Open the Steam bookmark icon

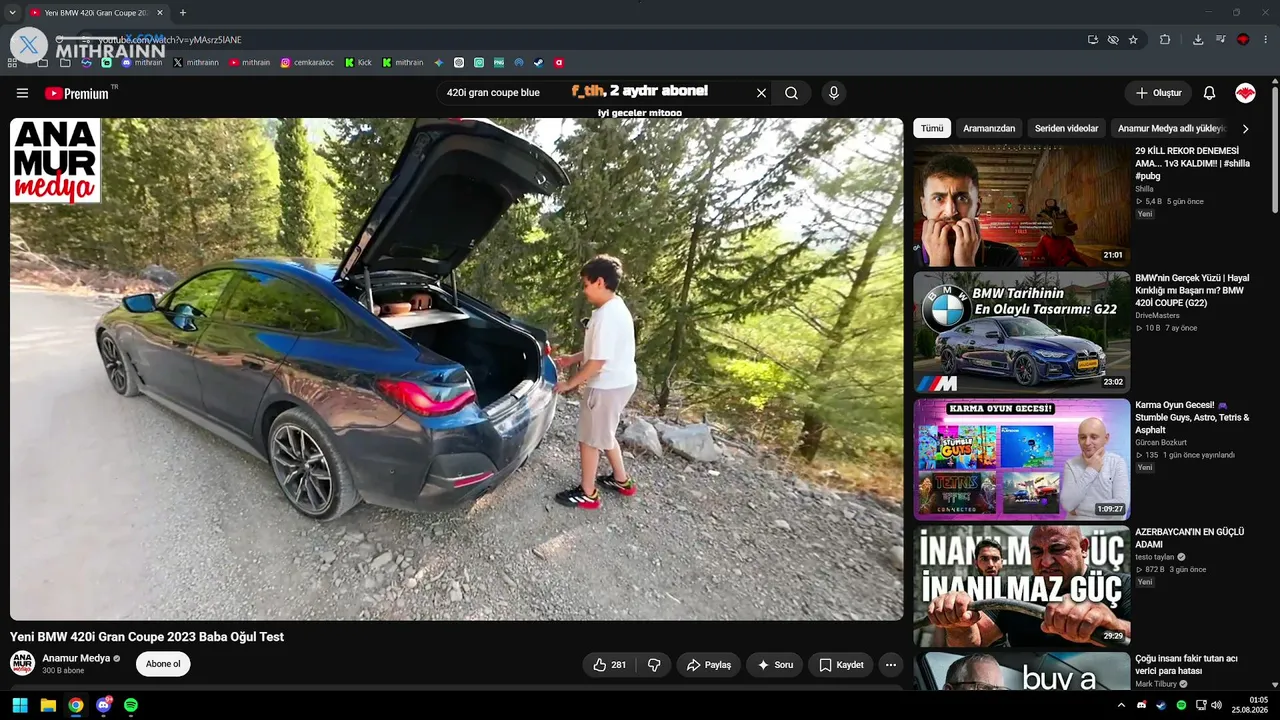[x=539, y=62]
